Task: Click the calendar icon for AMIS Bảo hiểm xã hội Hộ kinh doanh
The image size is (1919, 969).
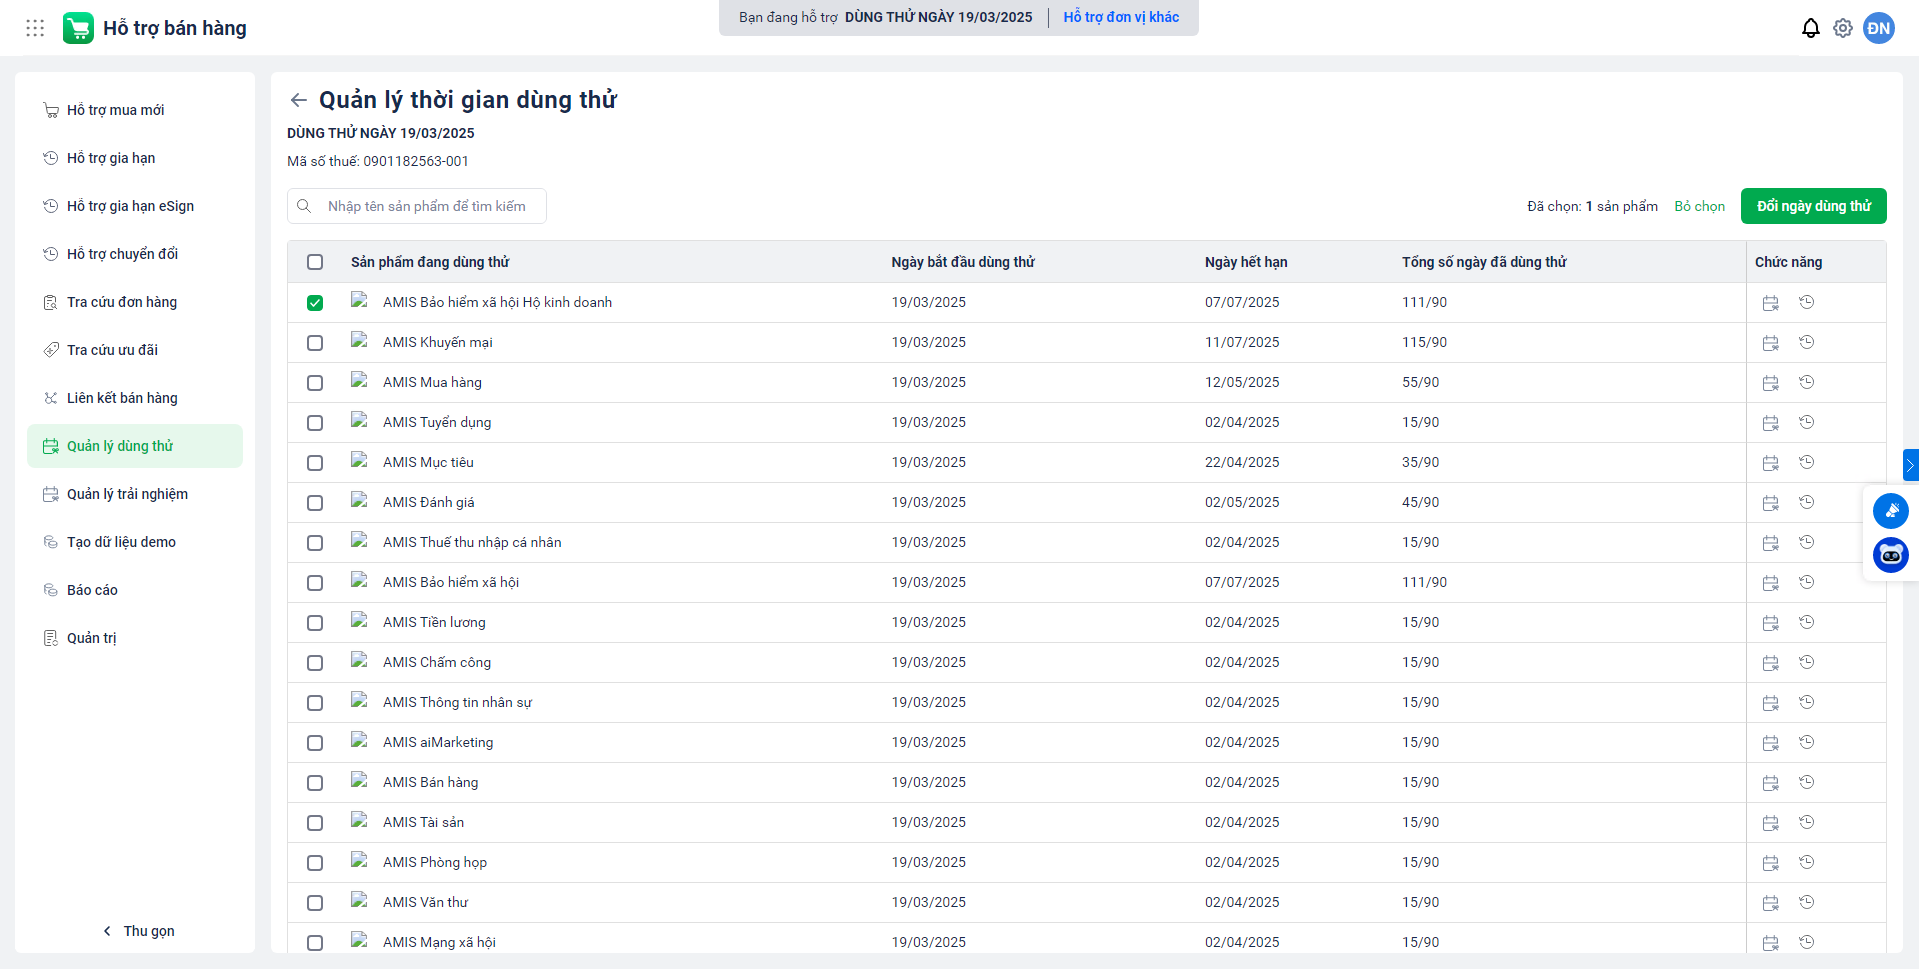Action: coord(1770,303)
